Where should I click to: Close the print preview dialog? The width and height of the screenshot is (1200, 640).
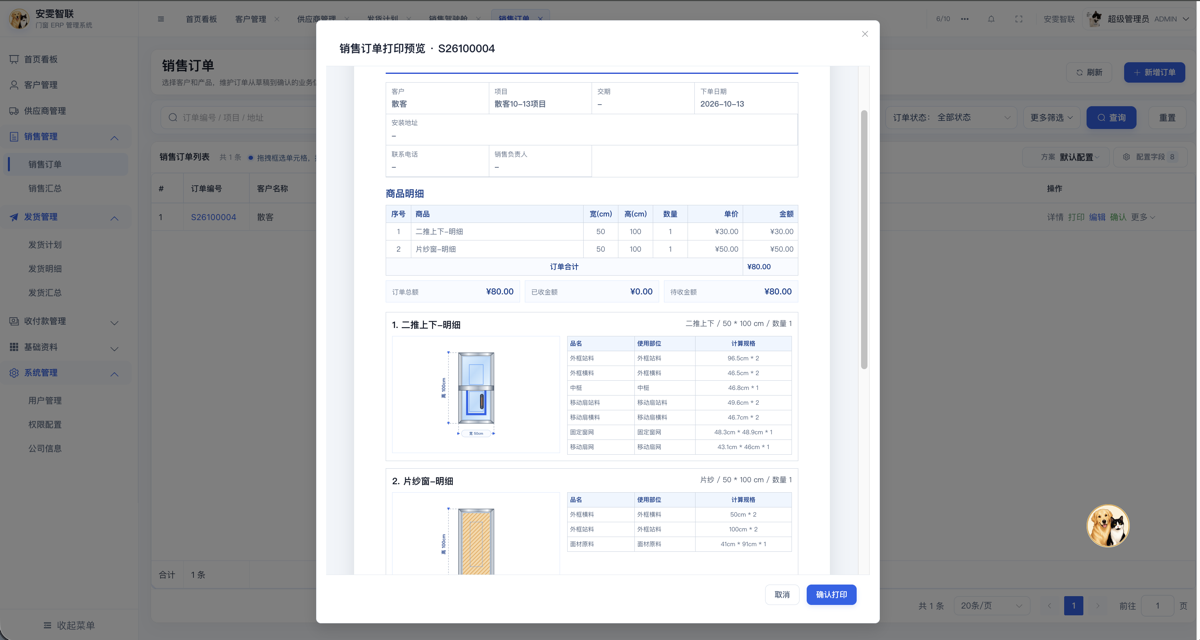(865, 34)
